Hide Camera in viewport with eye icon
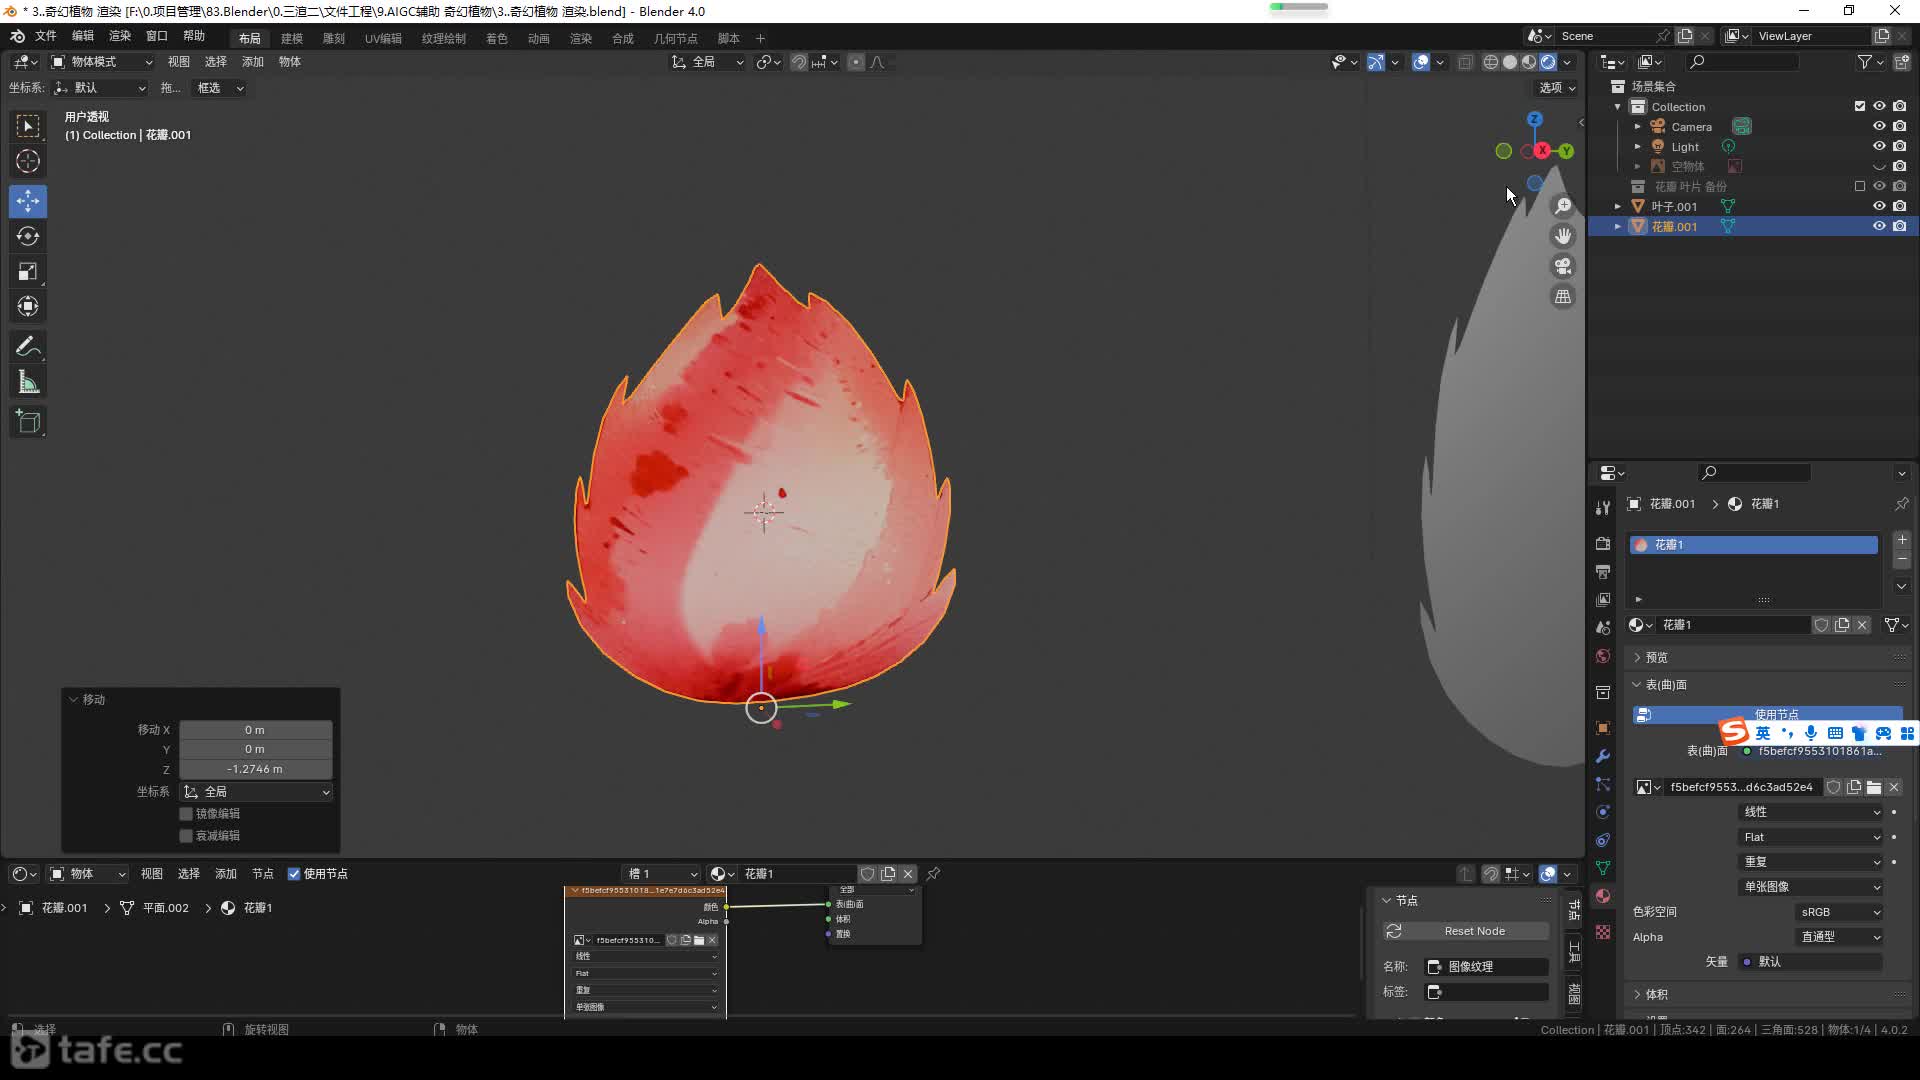The height and width of the screenshot is (1080, 1920). 1879,126
